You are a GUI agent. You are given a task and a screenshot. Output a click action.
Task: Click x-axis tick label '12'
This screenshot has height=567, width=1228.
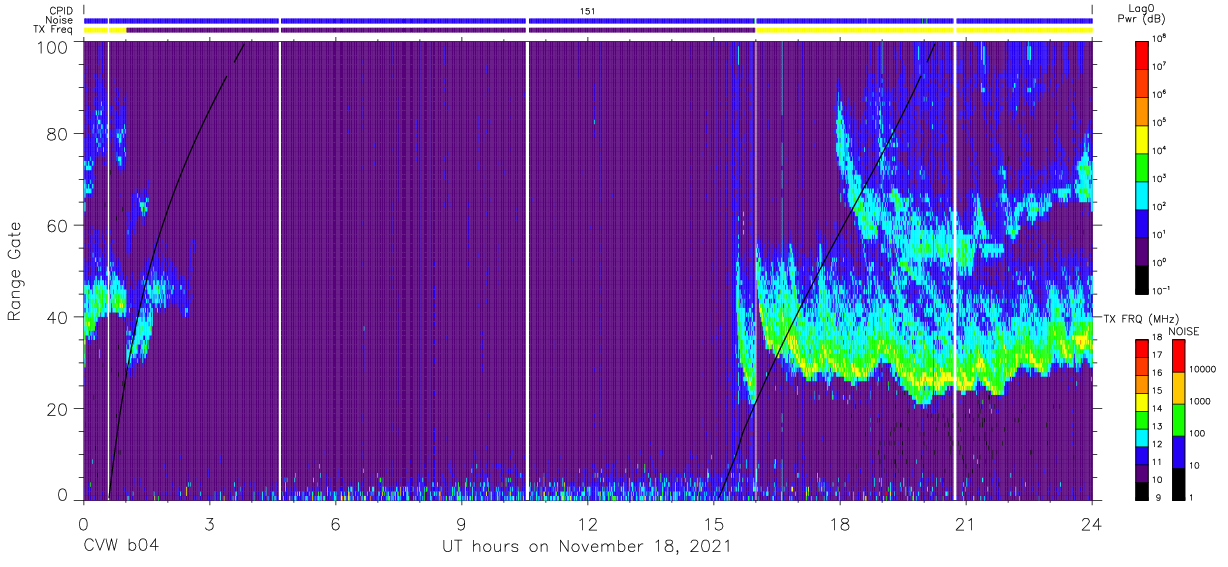pyautogui.click(x=587, y=524)
